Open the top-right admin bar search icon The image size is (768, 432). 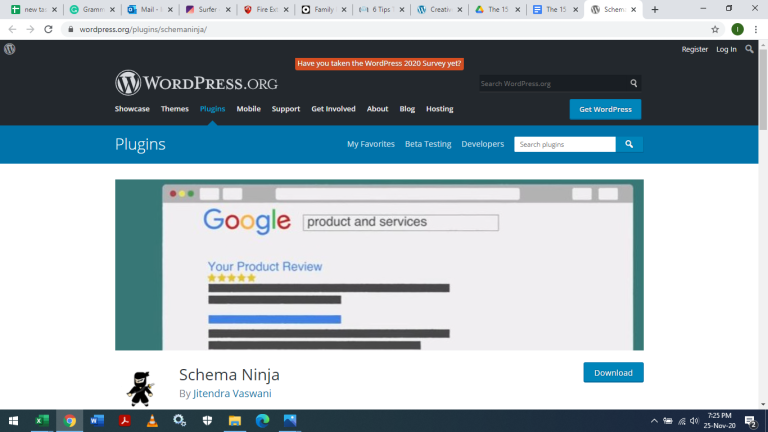[749, 49]
